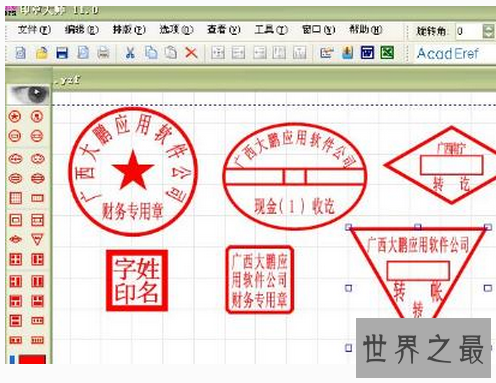Click the red star inside the round seal
The image size is (496, 383).
click(133, 170)
